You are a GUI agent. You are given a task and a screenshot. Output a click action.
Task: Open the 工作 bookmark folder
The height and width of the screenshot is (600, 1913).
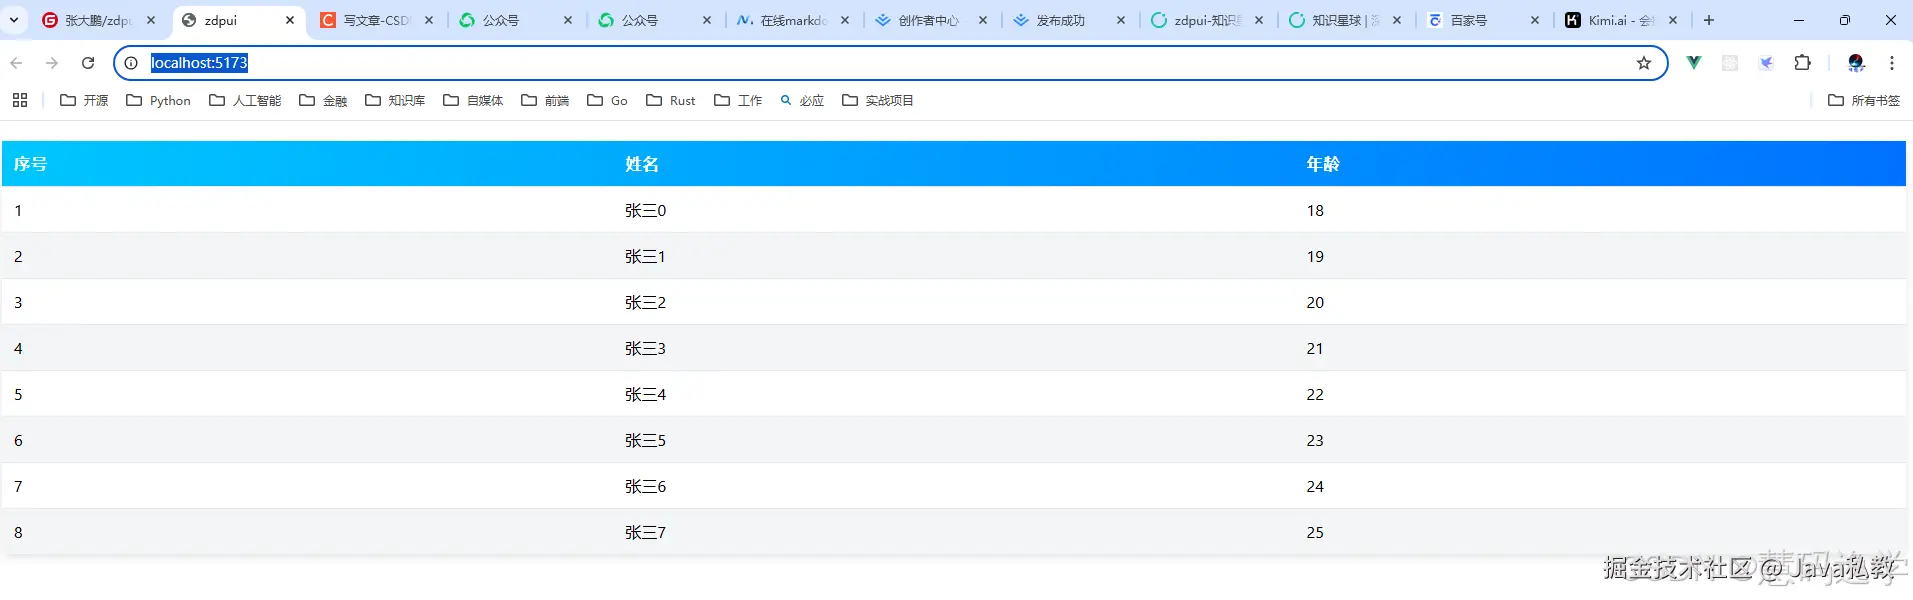[738, 100]
